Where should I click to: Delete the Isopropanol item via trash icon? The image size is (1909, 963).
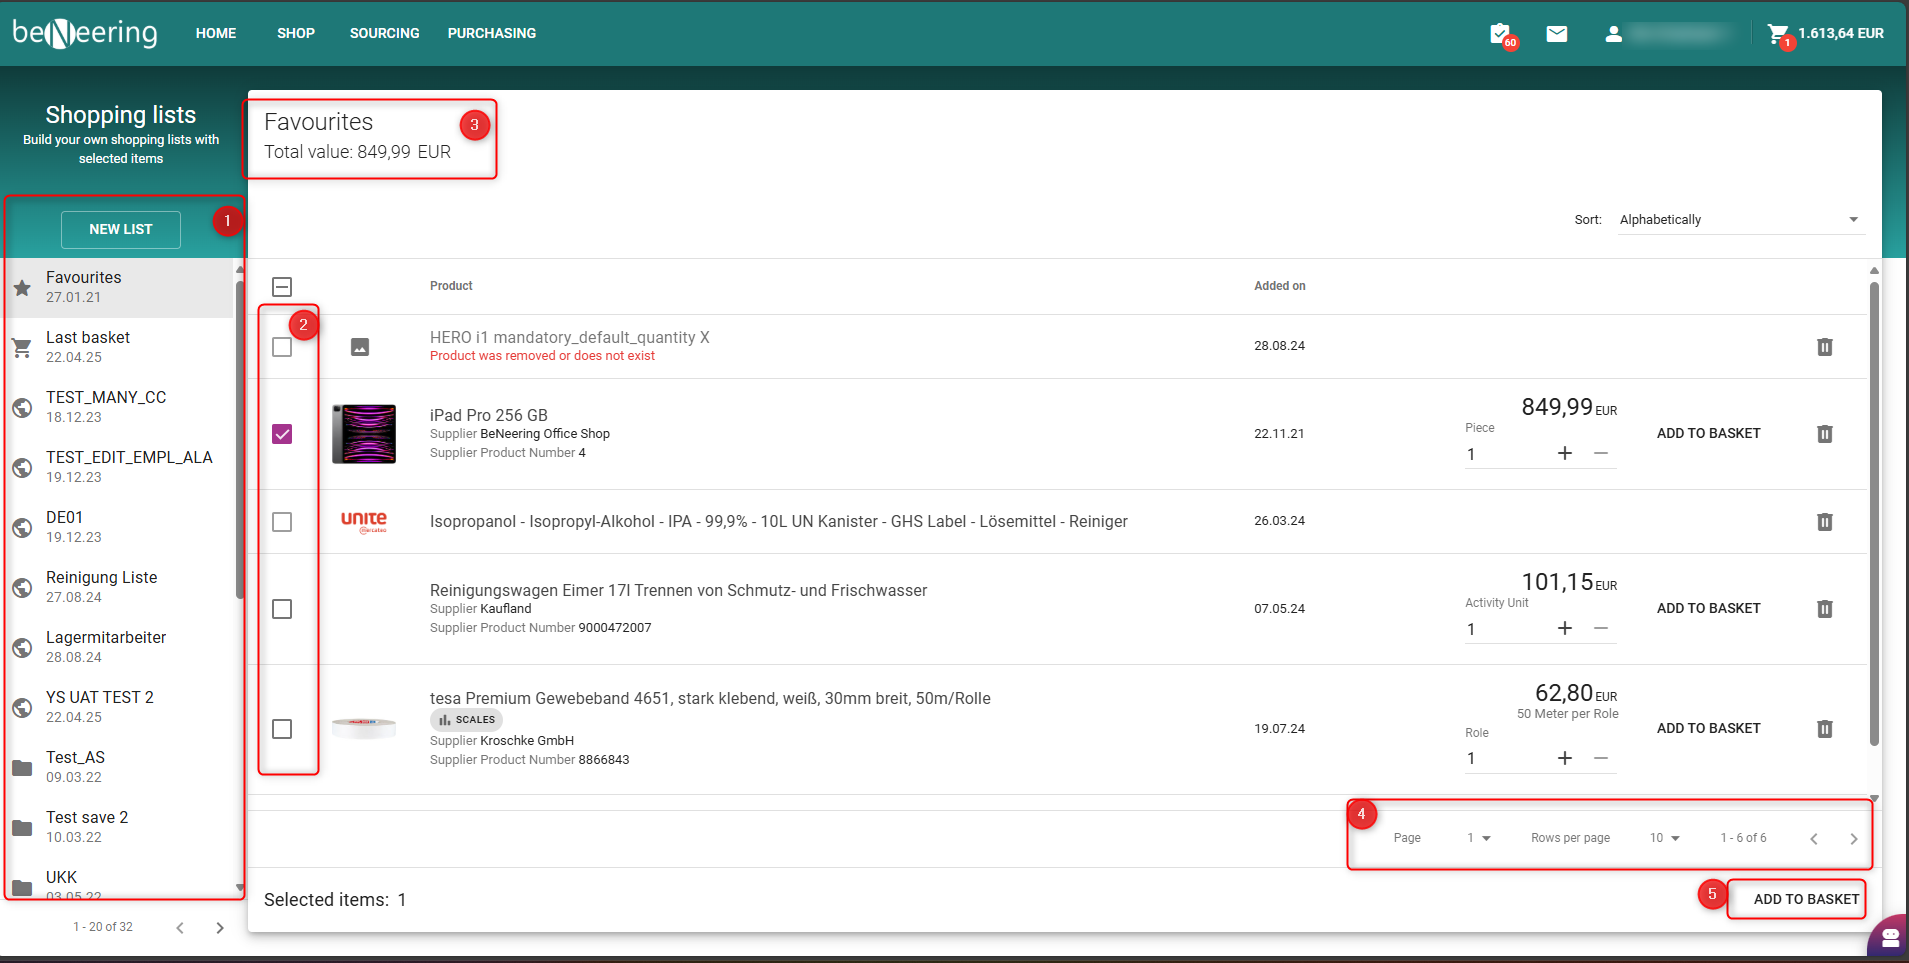pos(1824,522)
